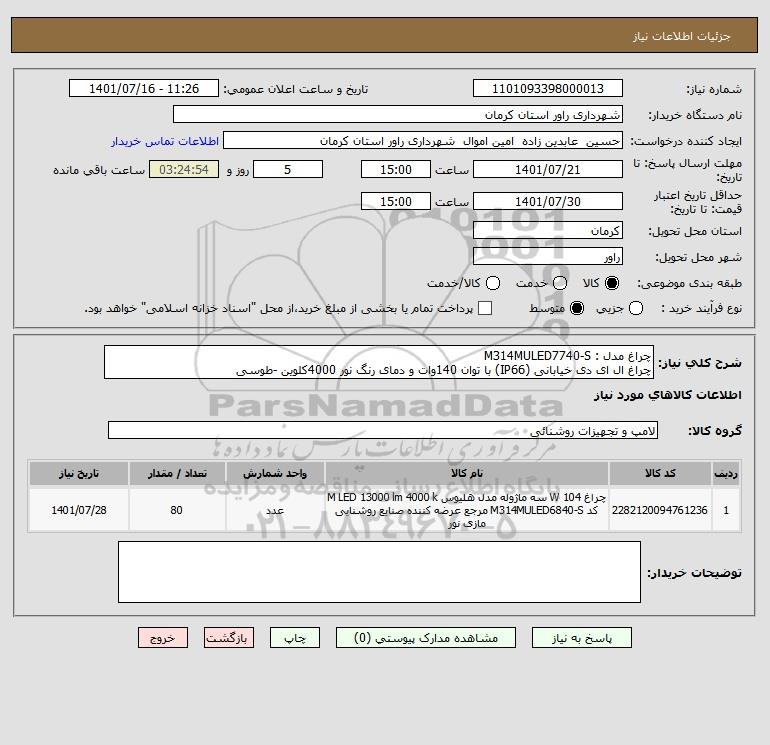The width and height of the screenshot is (770, 745).
Task: Tick the Islamic treasury payment checkbox
Action: [x=485, y=308]
